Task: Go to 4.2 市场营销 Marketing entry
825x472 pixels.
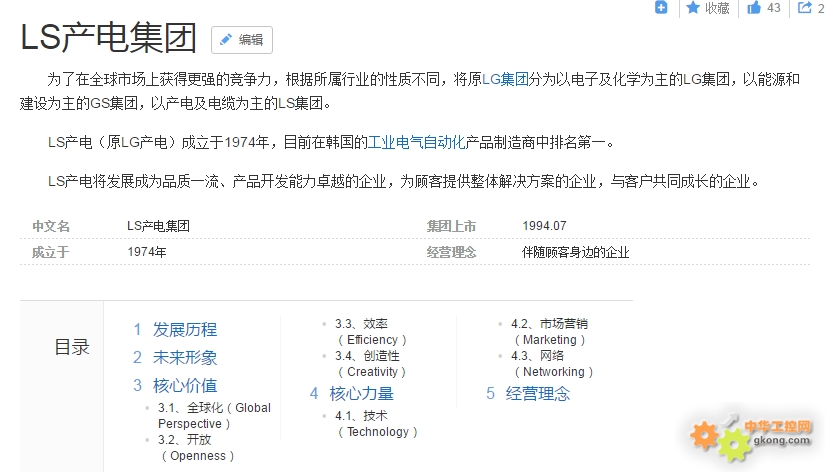Action: pyautogui.click(x=549, y=332)
